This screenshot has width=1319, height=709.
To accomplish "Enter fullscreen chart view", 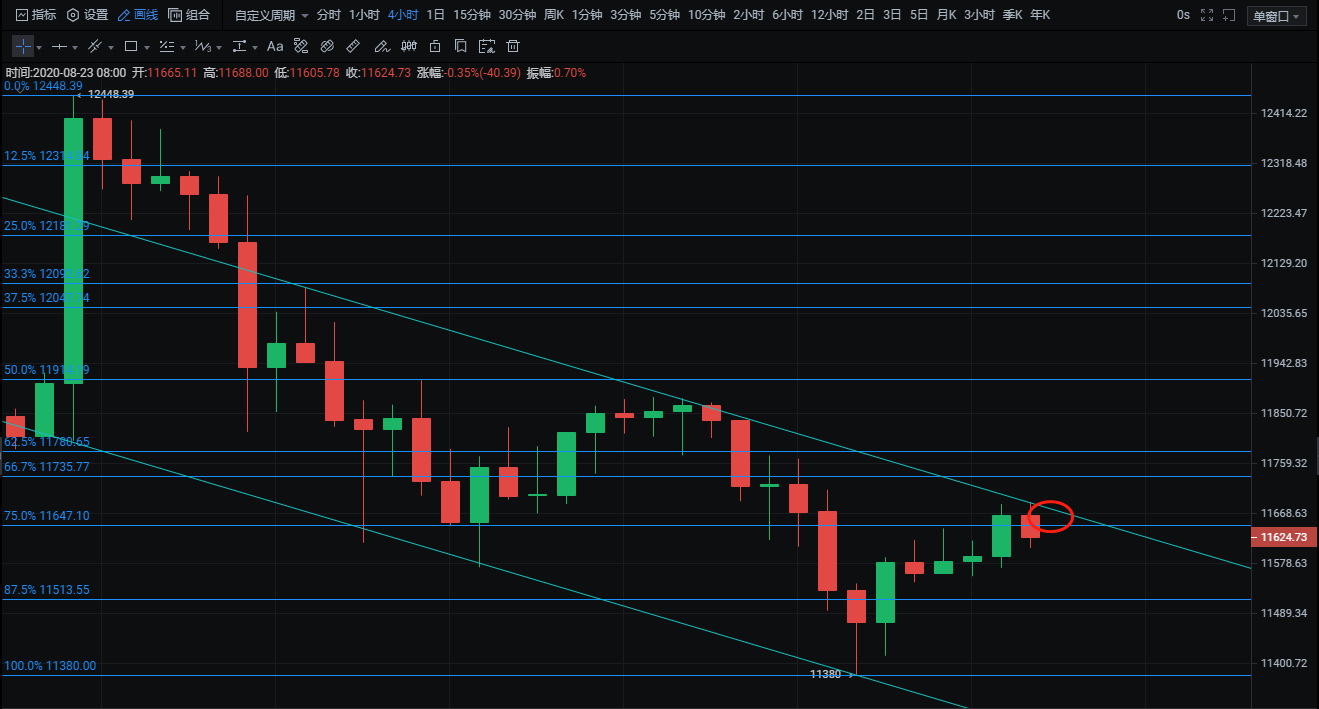I will (1208, 16).
